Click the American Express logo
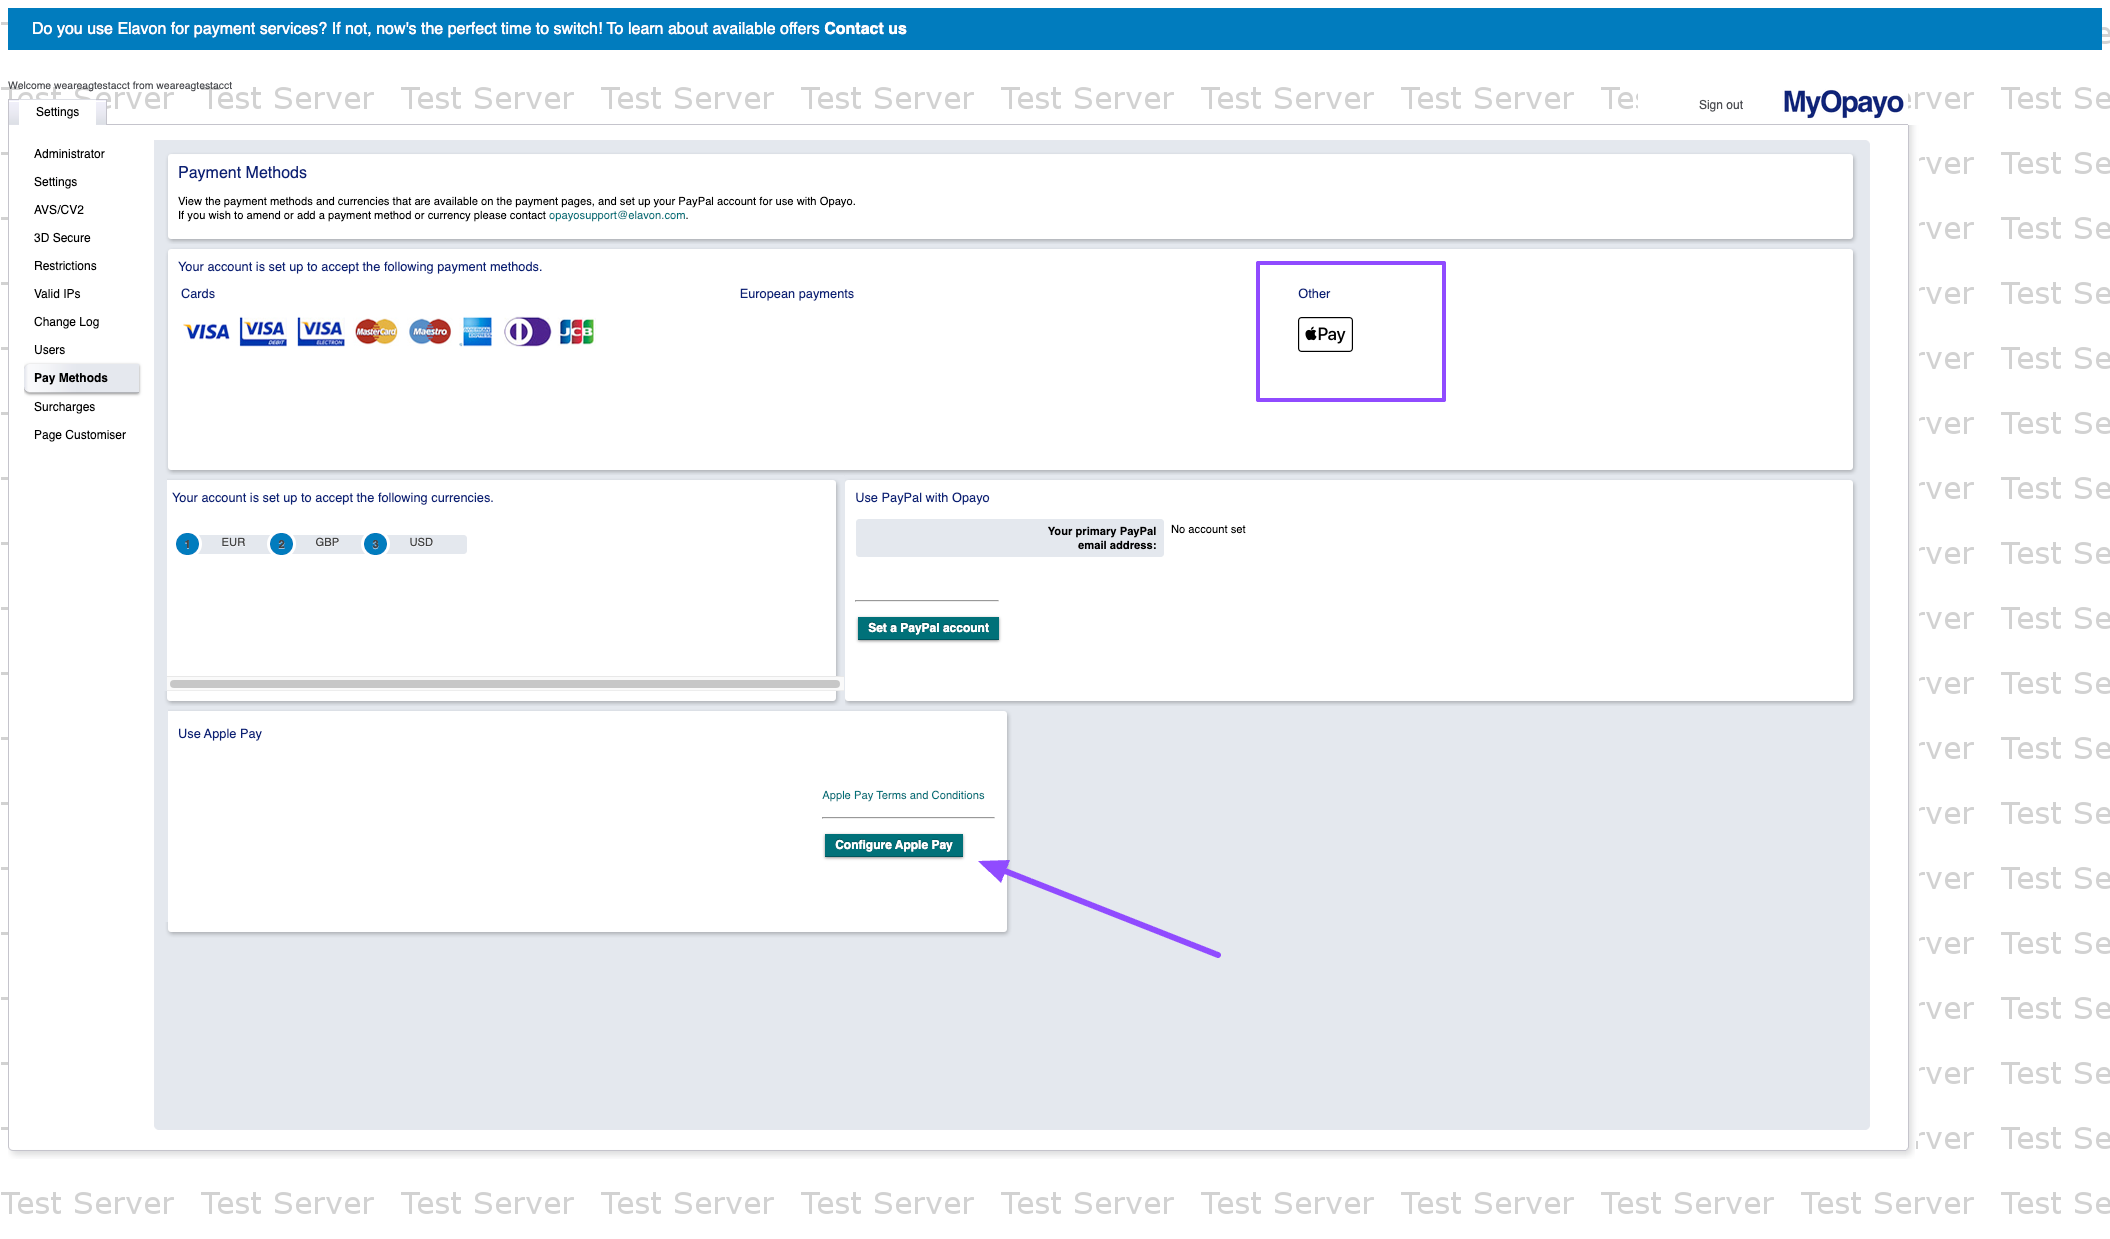 pyautogui.click(x=478, y=332)
